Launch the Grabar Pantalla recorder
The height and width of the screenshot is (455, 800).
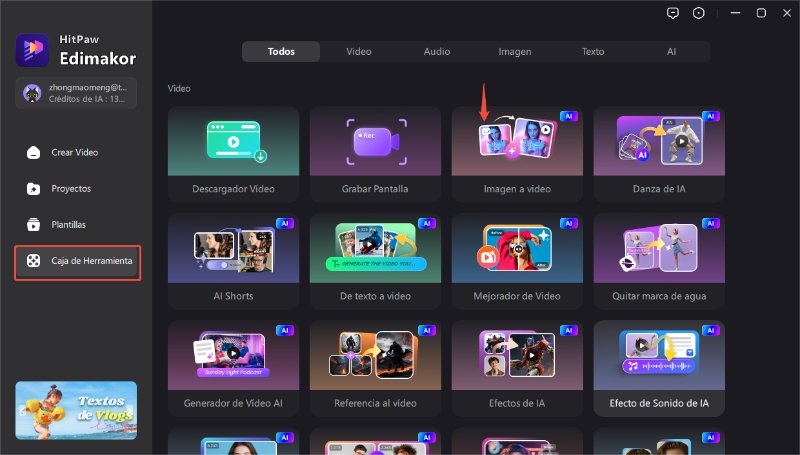click(375, 153)
